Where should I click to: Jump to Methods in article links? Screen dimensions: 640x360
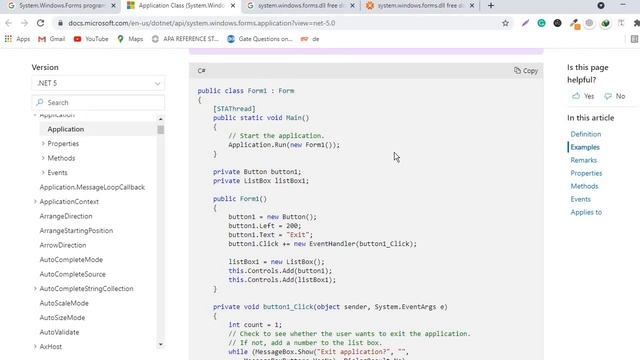584,187
